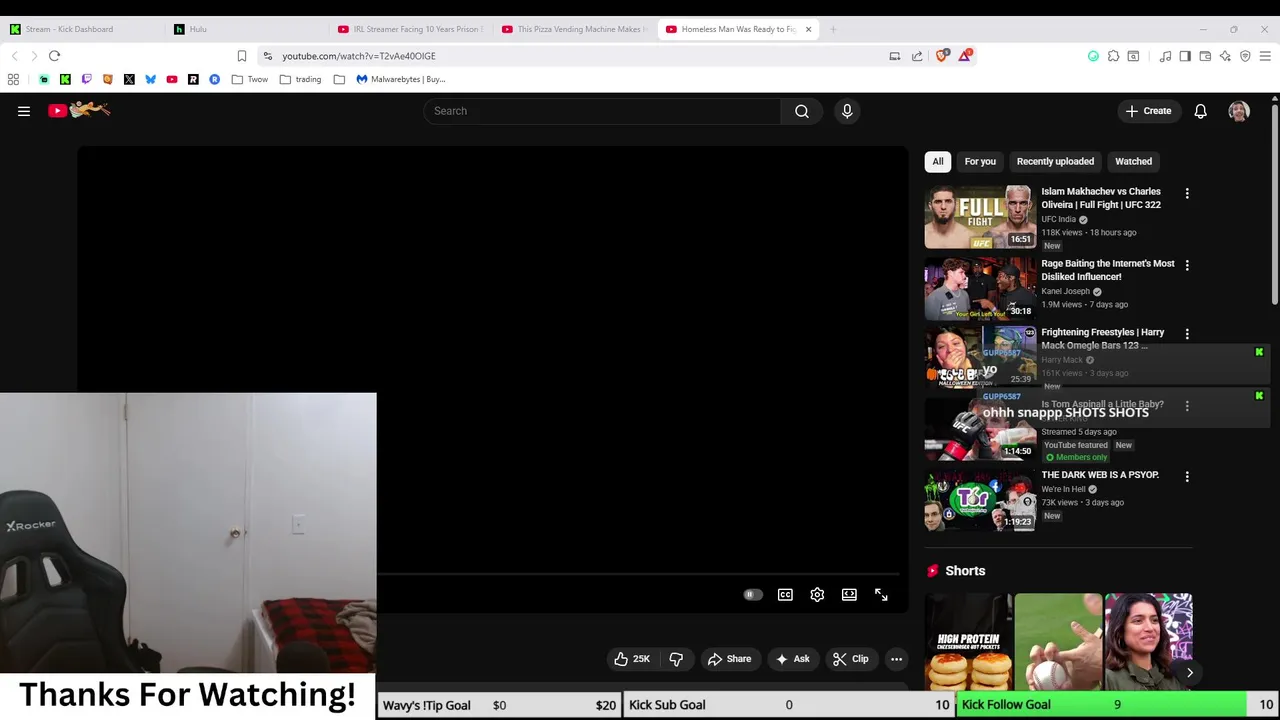Start voice search with the microphone icon

point(847,111)
